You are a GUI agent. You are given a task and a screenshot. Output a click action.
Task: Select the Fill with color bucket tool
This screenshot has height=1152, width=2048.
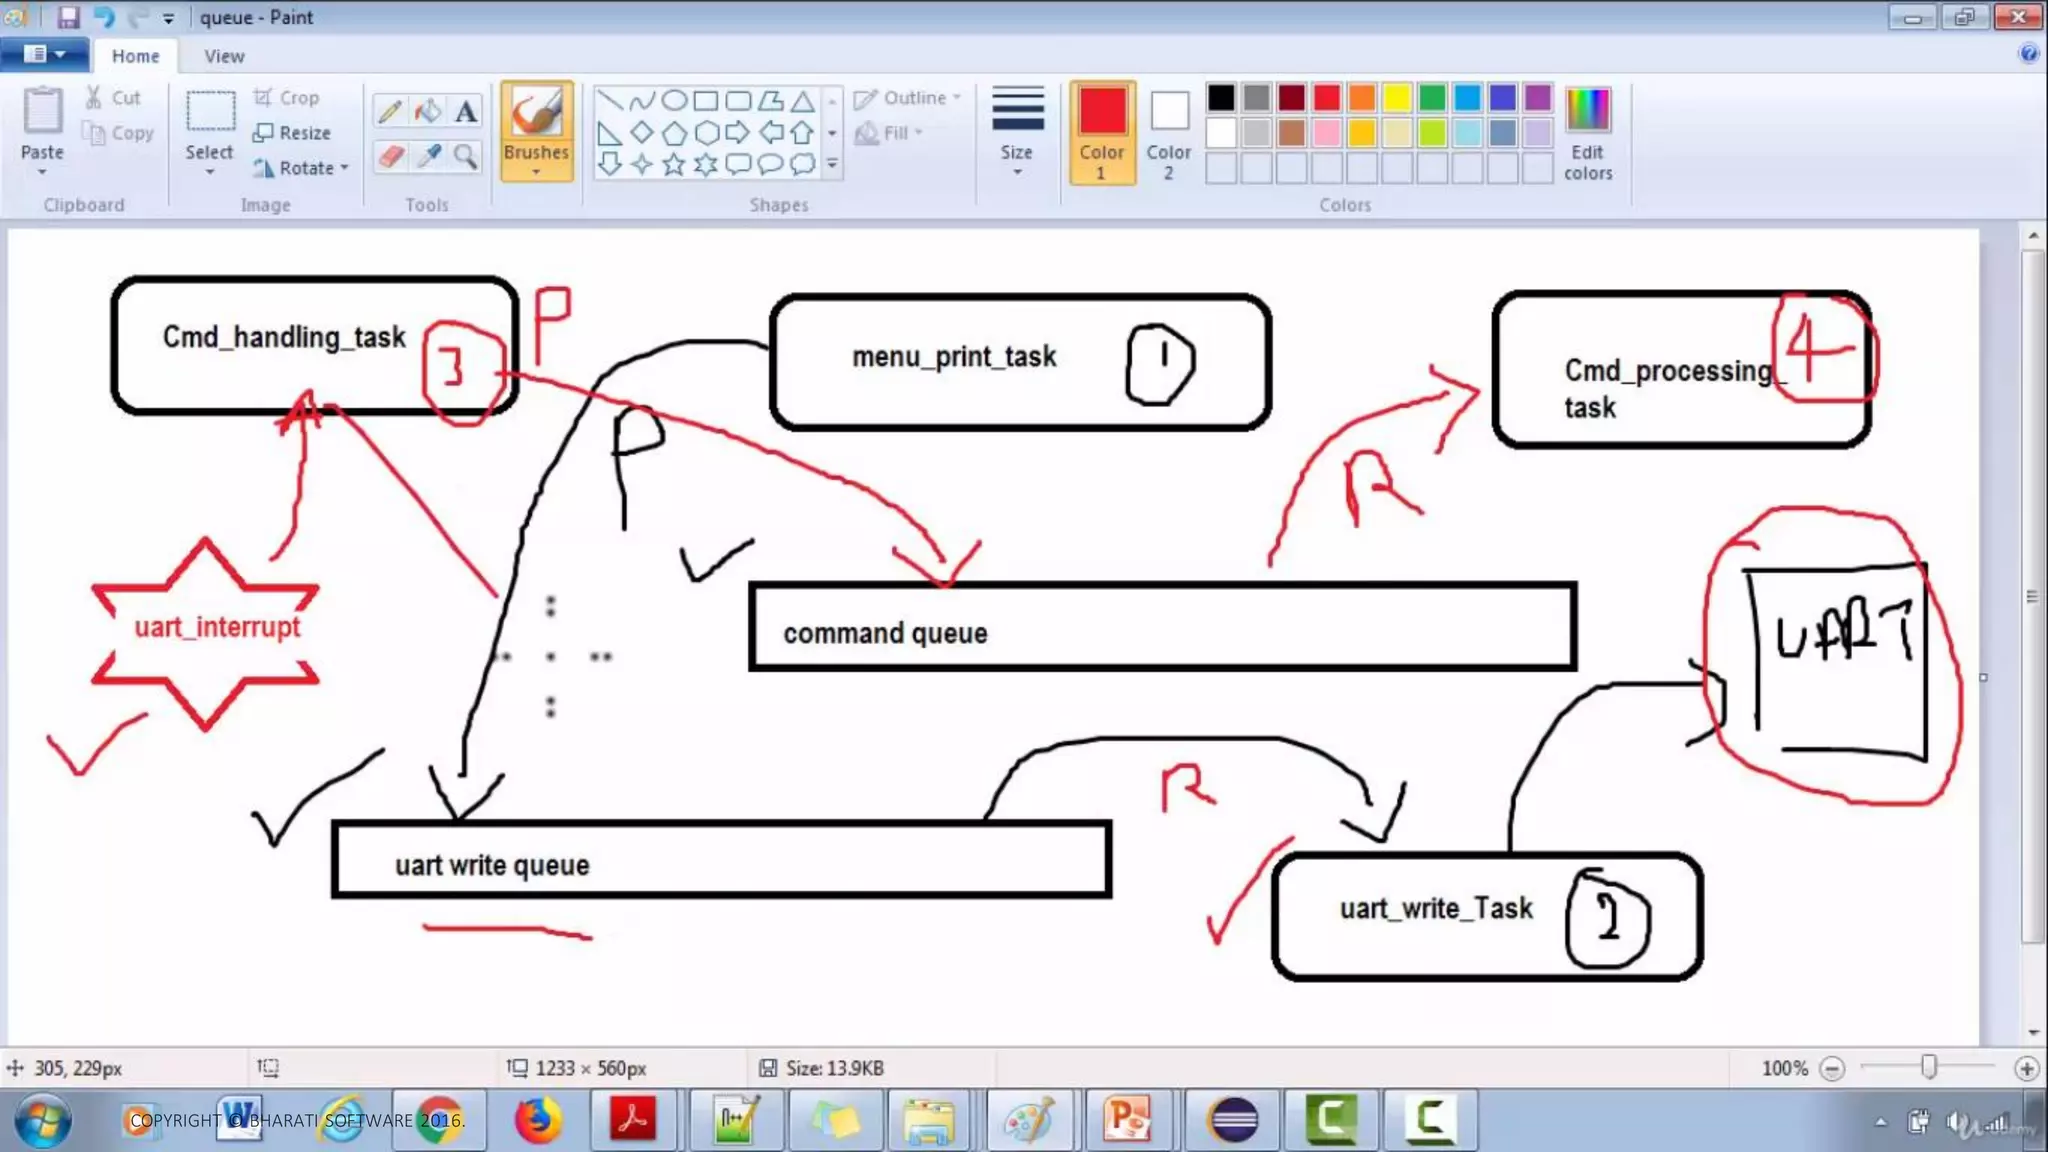428,112
